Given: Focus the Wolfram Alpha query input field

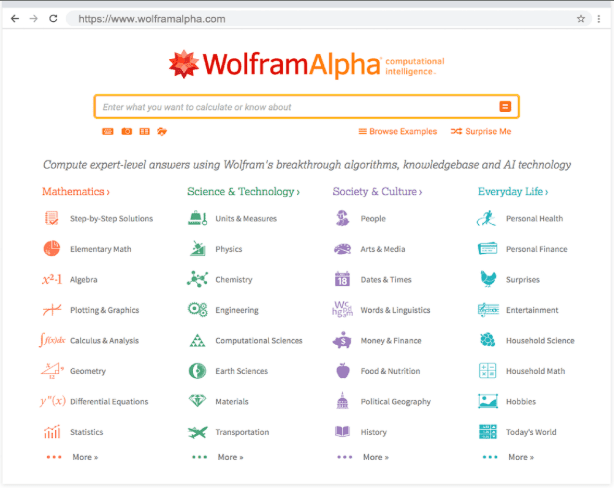Looking at the screenshot, I should click(x=295, y=107).
